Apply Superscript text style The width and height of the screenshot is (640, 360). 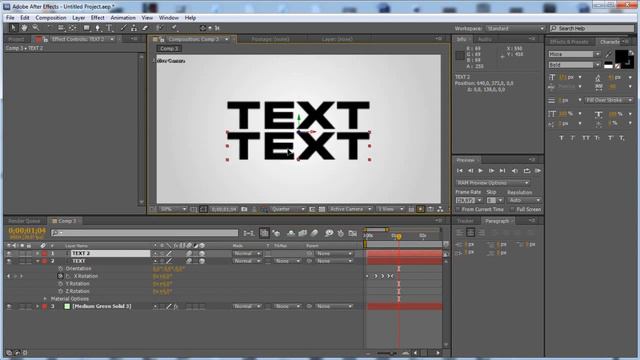pos(611,138)
